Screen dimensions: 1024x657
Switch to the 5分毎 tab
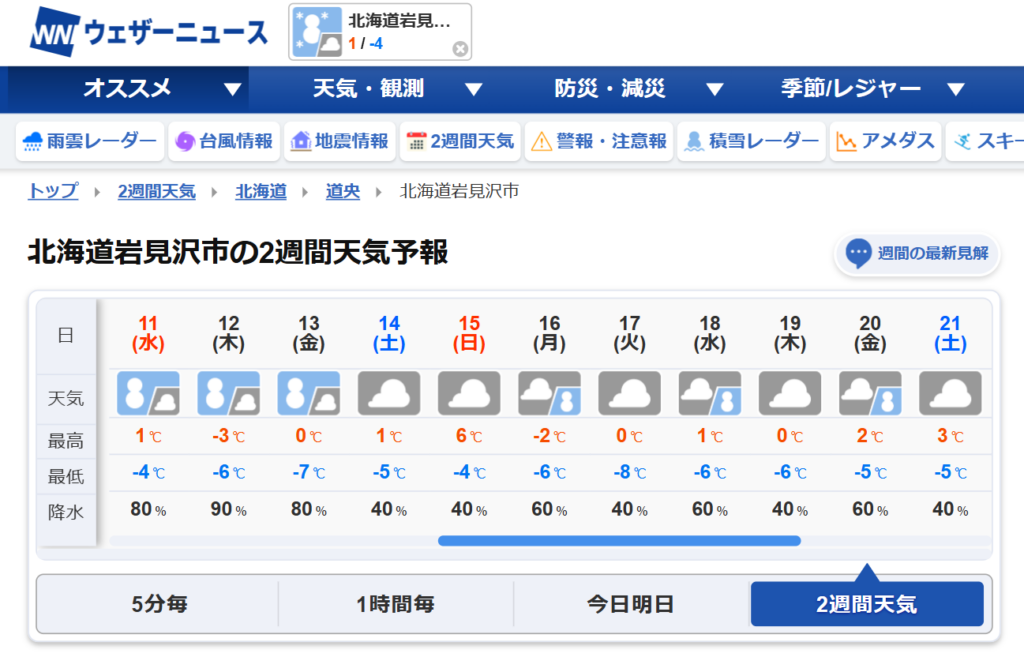pos(159,604)
